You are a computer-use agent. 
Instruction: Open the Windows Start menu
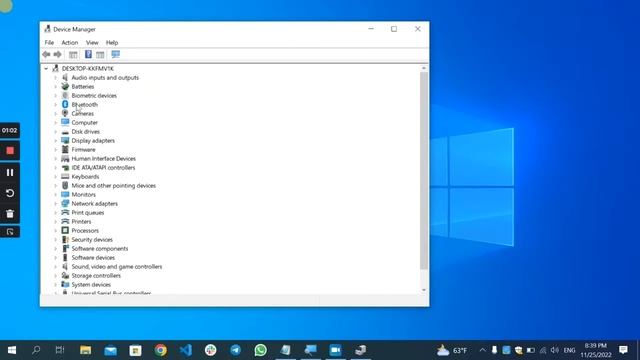tap(12, 350)
